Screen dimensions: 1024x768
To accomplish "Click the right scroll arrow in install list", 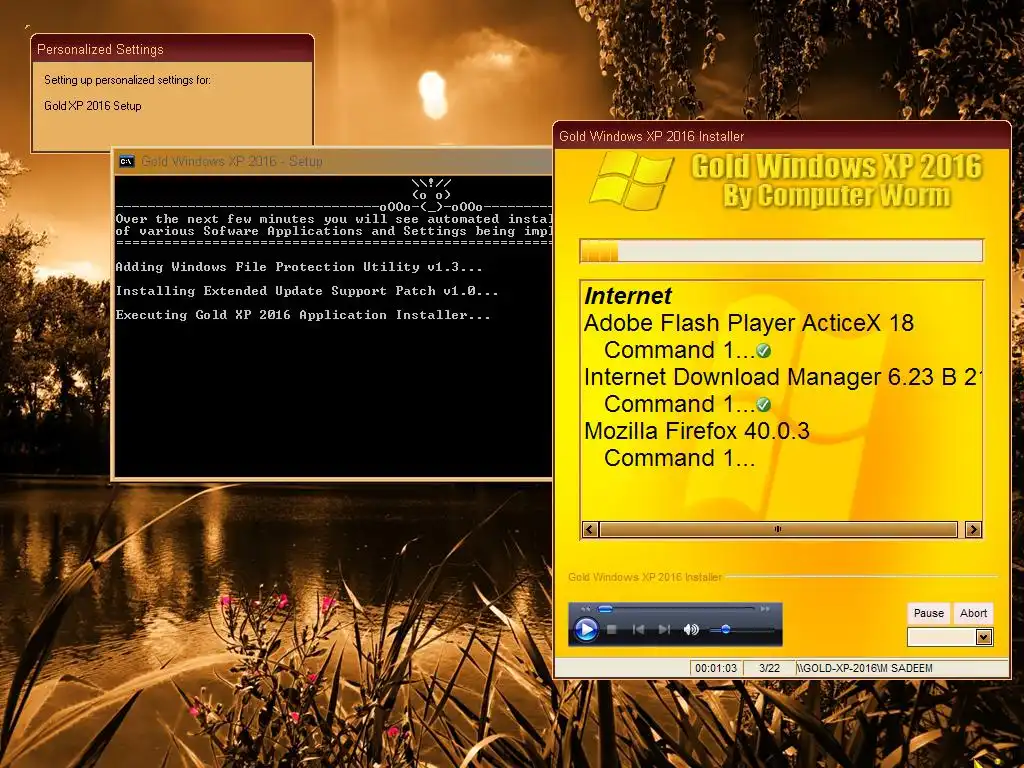I will tap(973, 530).
